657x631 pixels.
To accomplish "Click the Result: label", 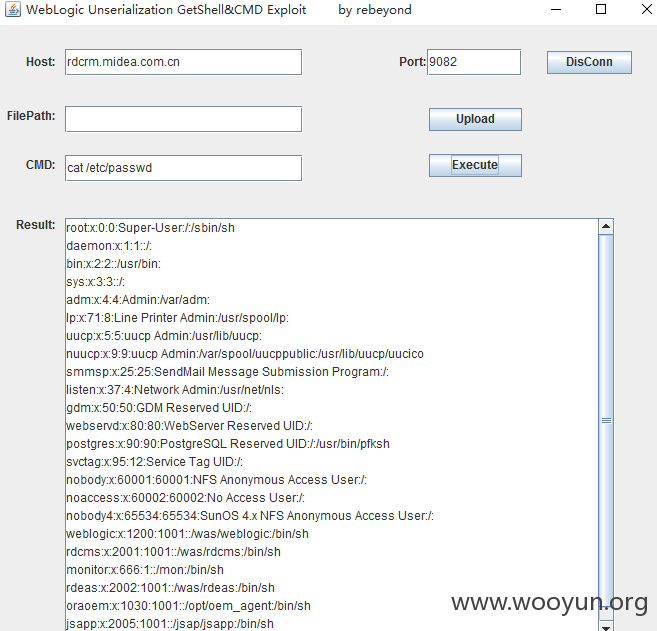I will pyautogui.click(x=36, y=225).
